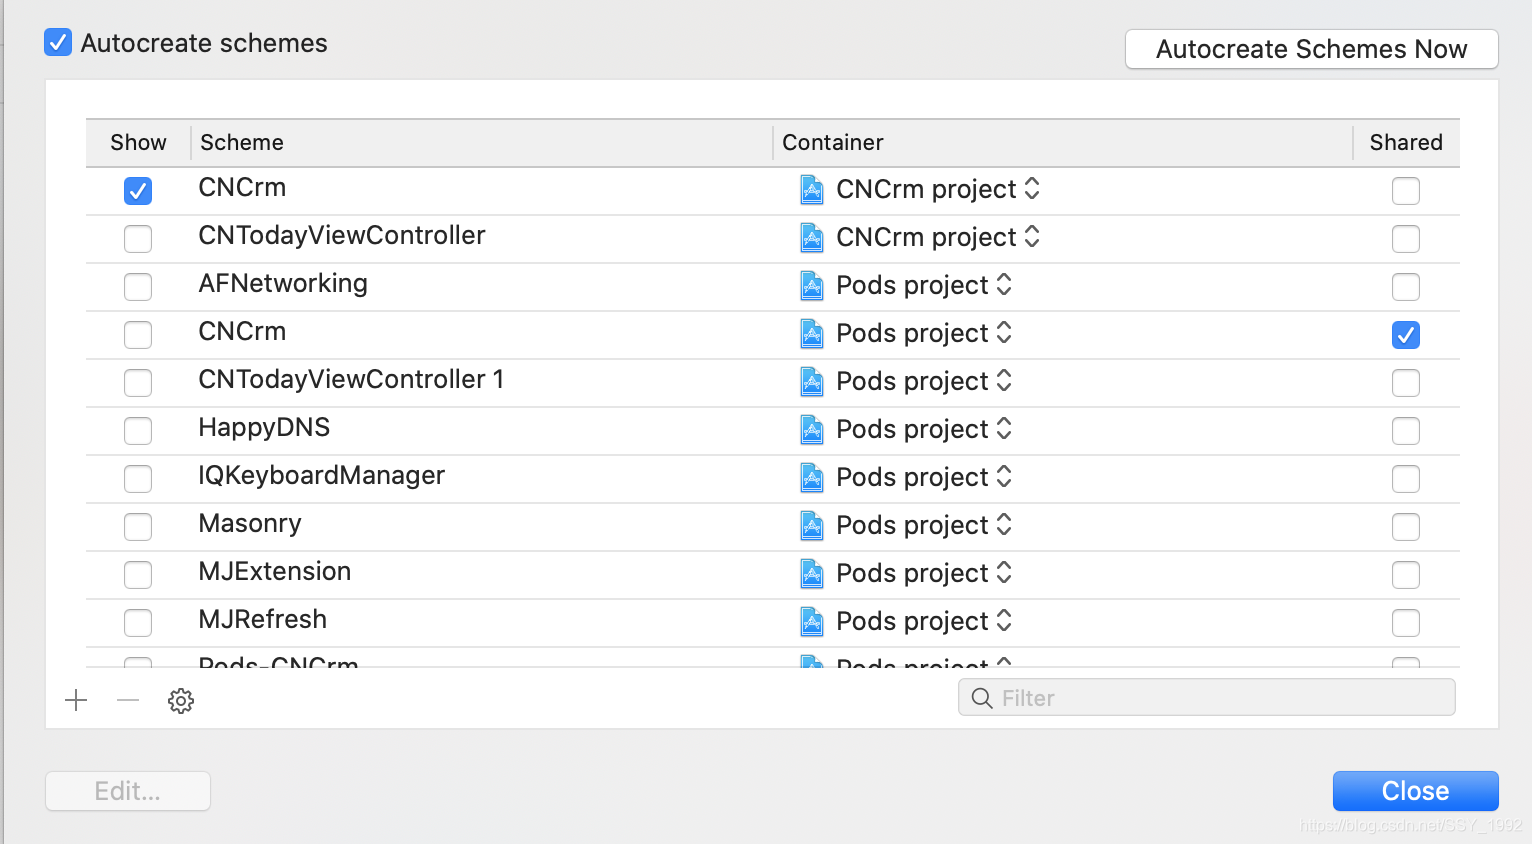
Task: Click project icon in MJRefresh row
Action: [812, 621]
